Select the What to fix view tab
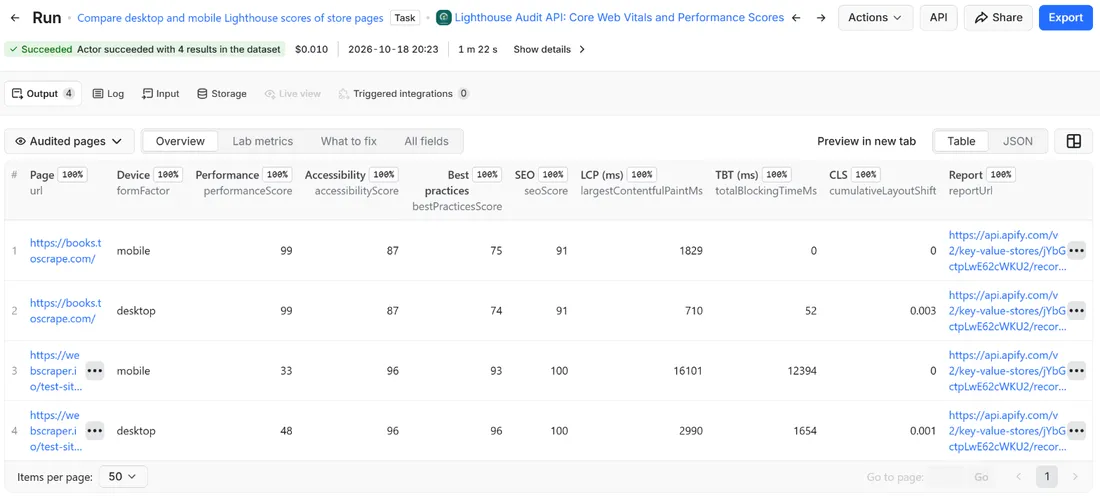Screen dimensions: 1100x497 click(x=349, y=141)
